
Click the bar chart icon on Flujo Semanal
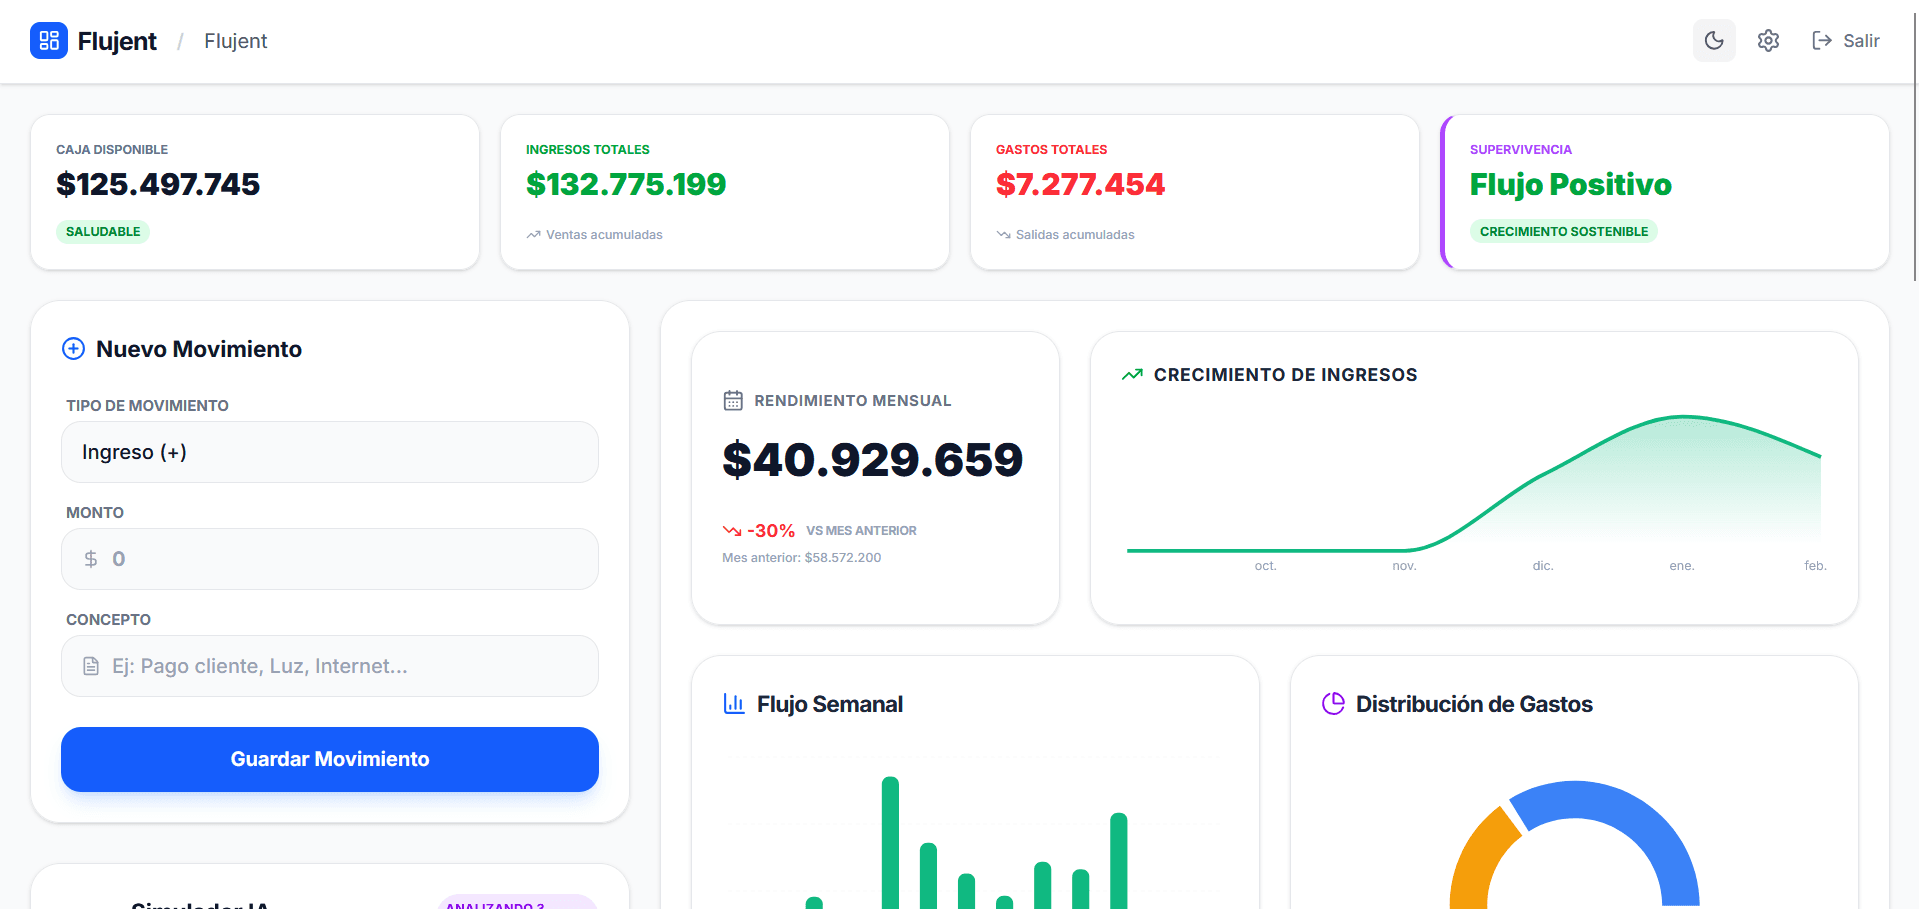pos(734,703)
